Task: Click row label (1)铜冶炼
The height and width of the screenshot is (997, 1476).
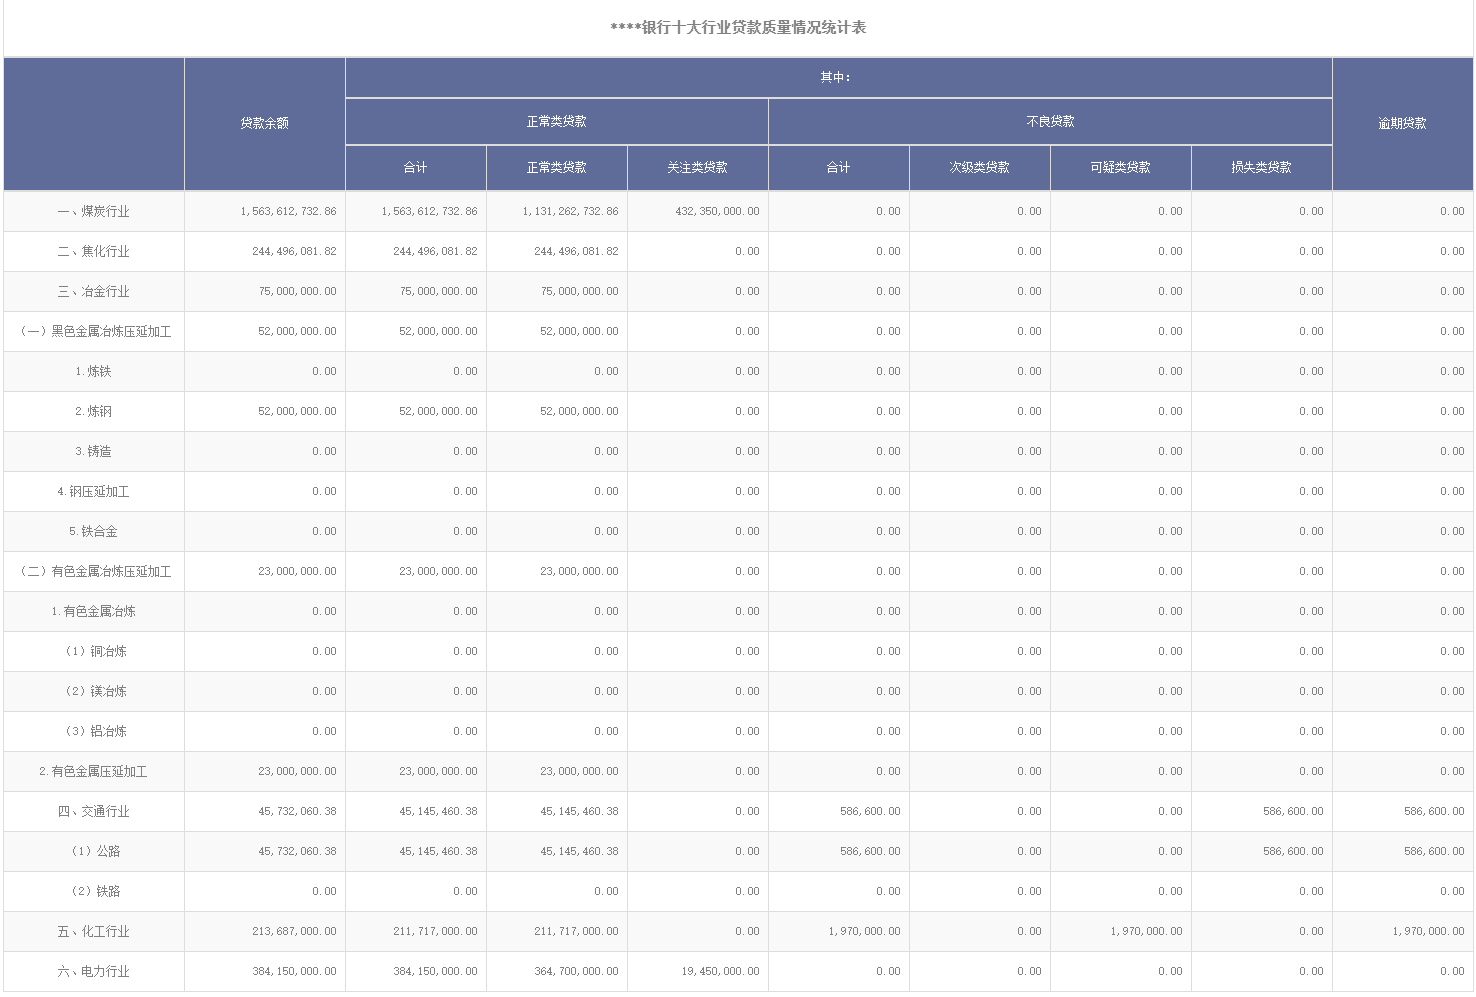Action: (94, 651)
